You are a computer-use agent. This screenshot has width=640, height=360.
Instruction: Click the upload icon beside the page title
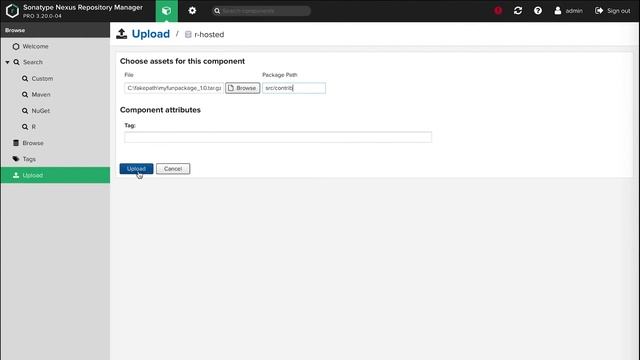pos(122,34)
